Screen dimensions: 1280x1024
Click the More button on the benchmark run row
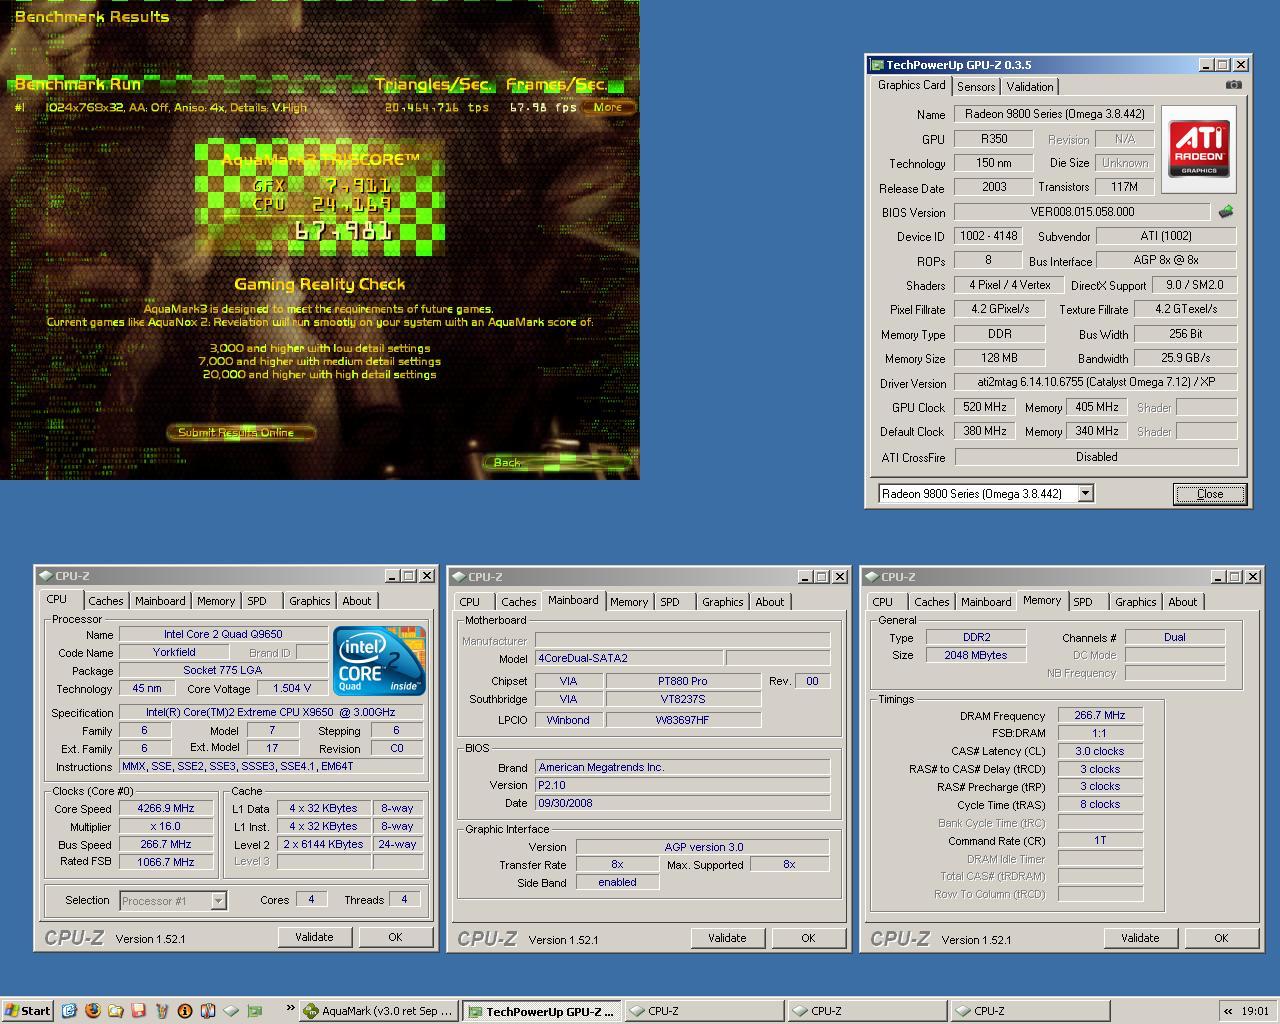click(x=608, y=107)
